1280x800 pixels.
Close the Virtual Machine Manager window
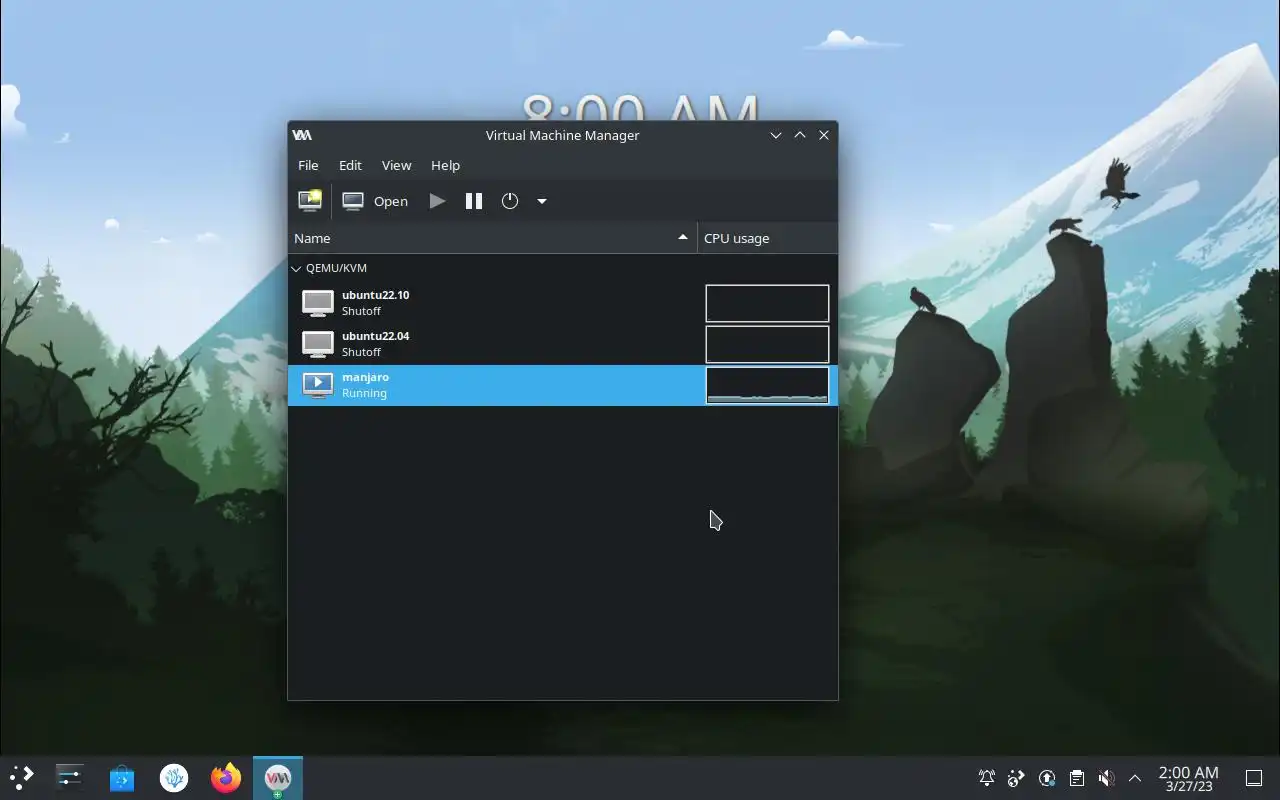(824, 135)
